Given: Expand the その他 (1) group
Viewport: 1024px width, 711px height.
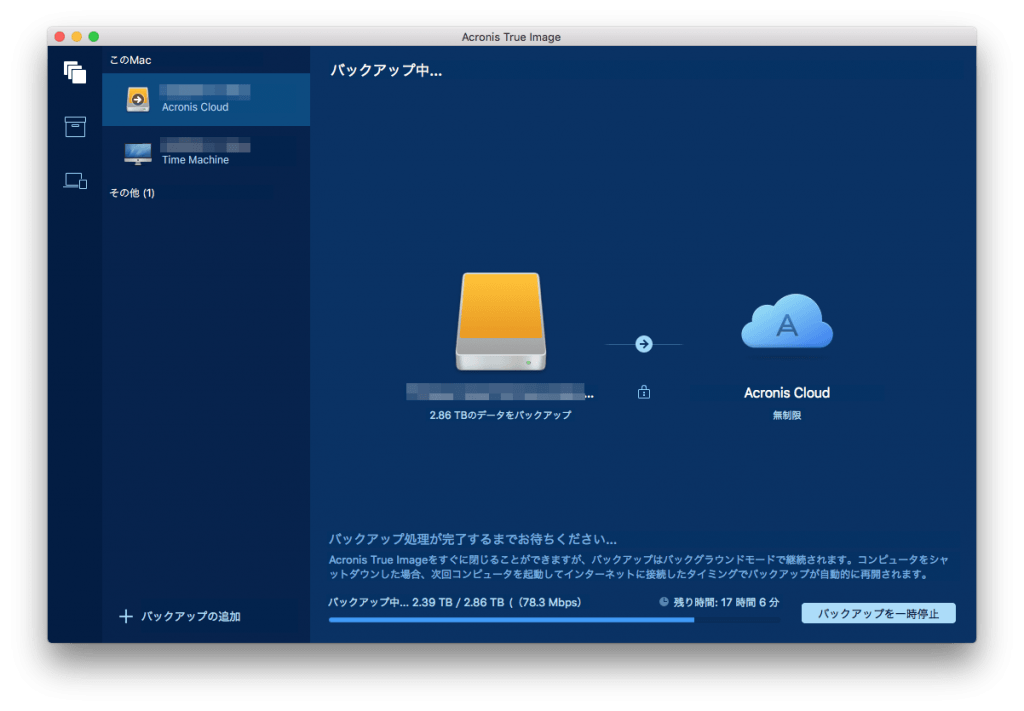Looking at the screenshot, I should (132, 193).
